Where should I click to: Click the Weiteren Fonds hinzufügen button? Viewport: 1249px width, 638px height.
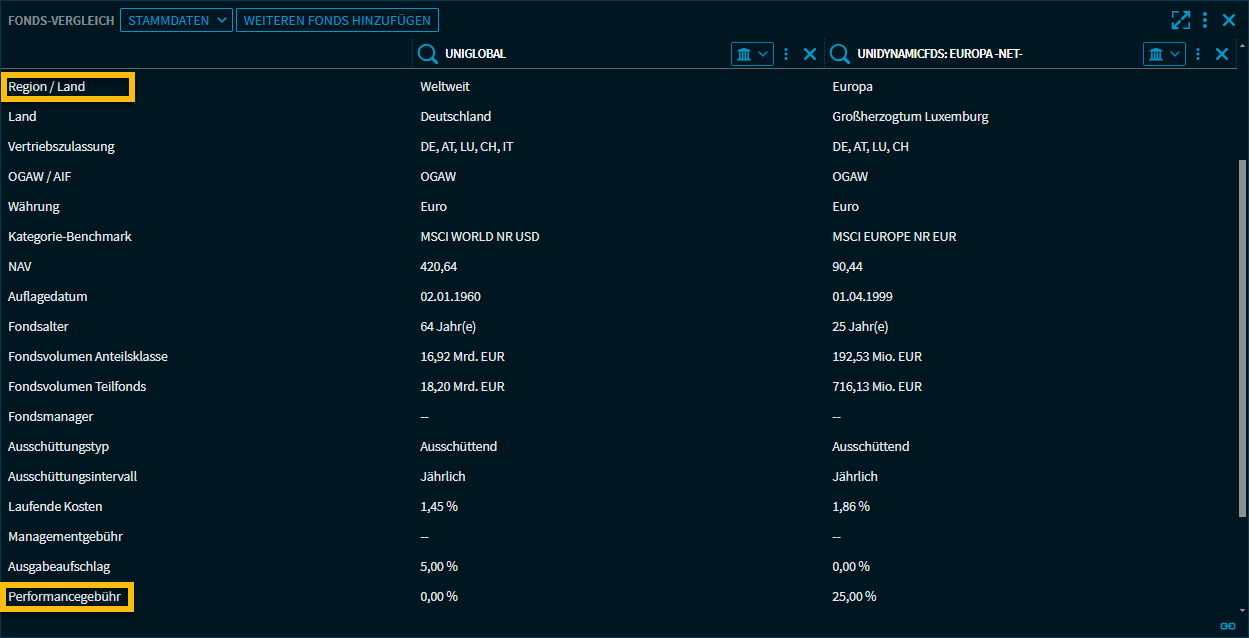[x=337, y=20]
